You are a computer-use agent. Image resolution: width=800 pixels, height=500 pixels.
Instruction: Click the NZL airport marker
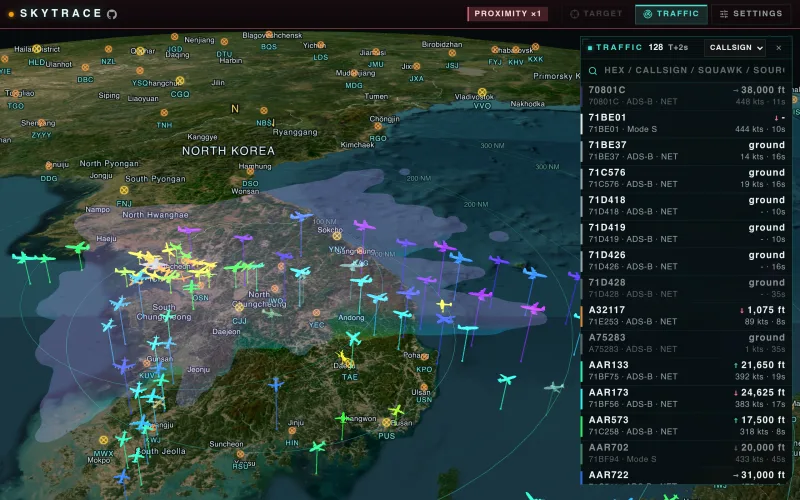[108, 49]
